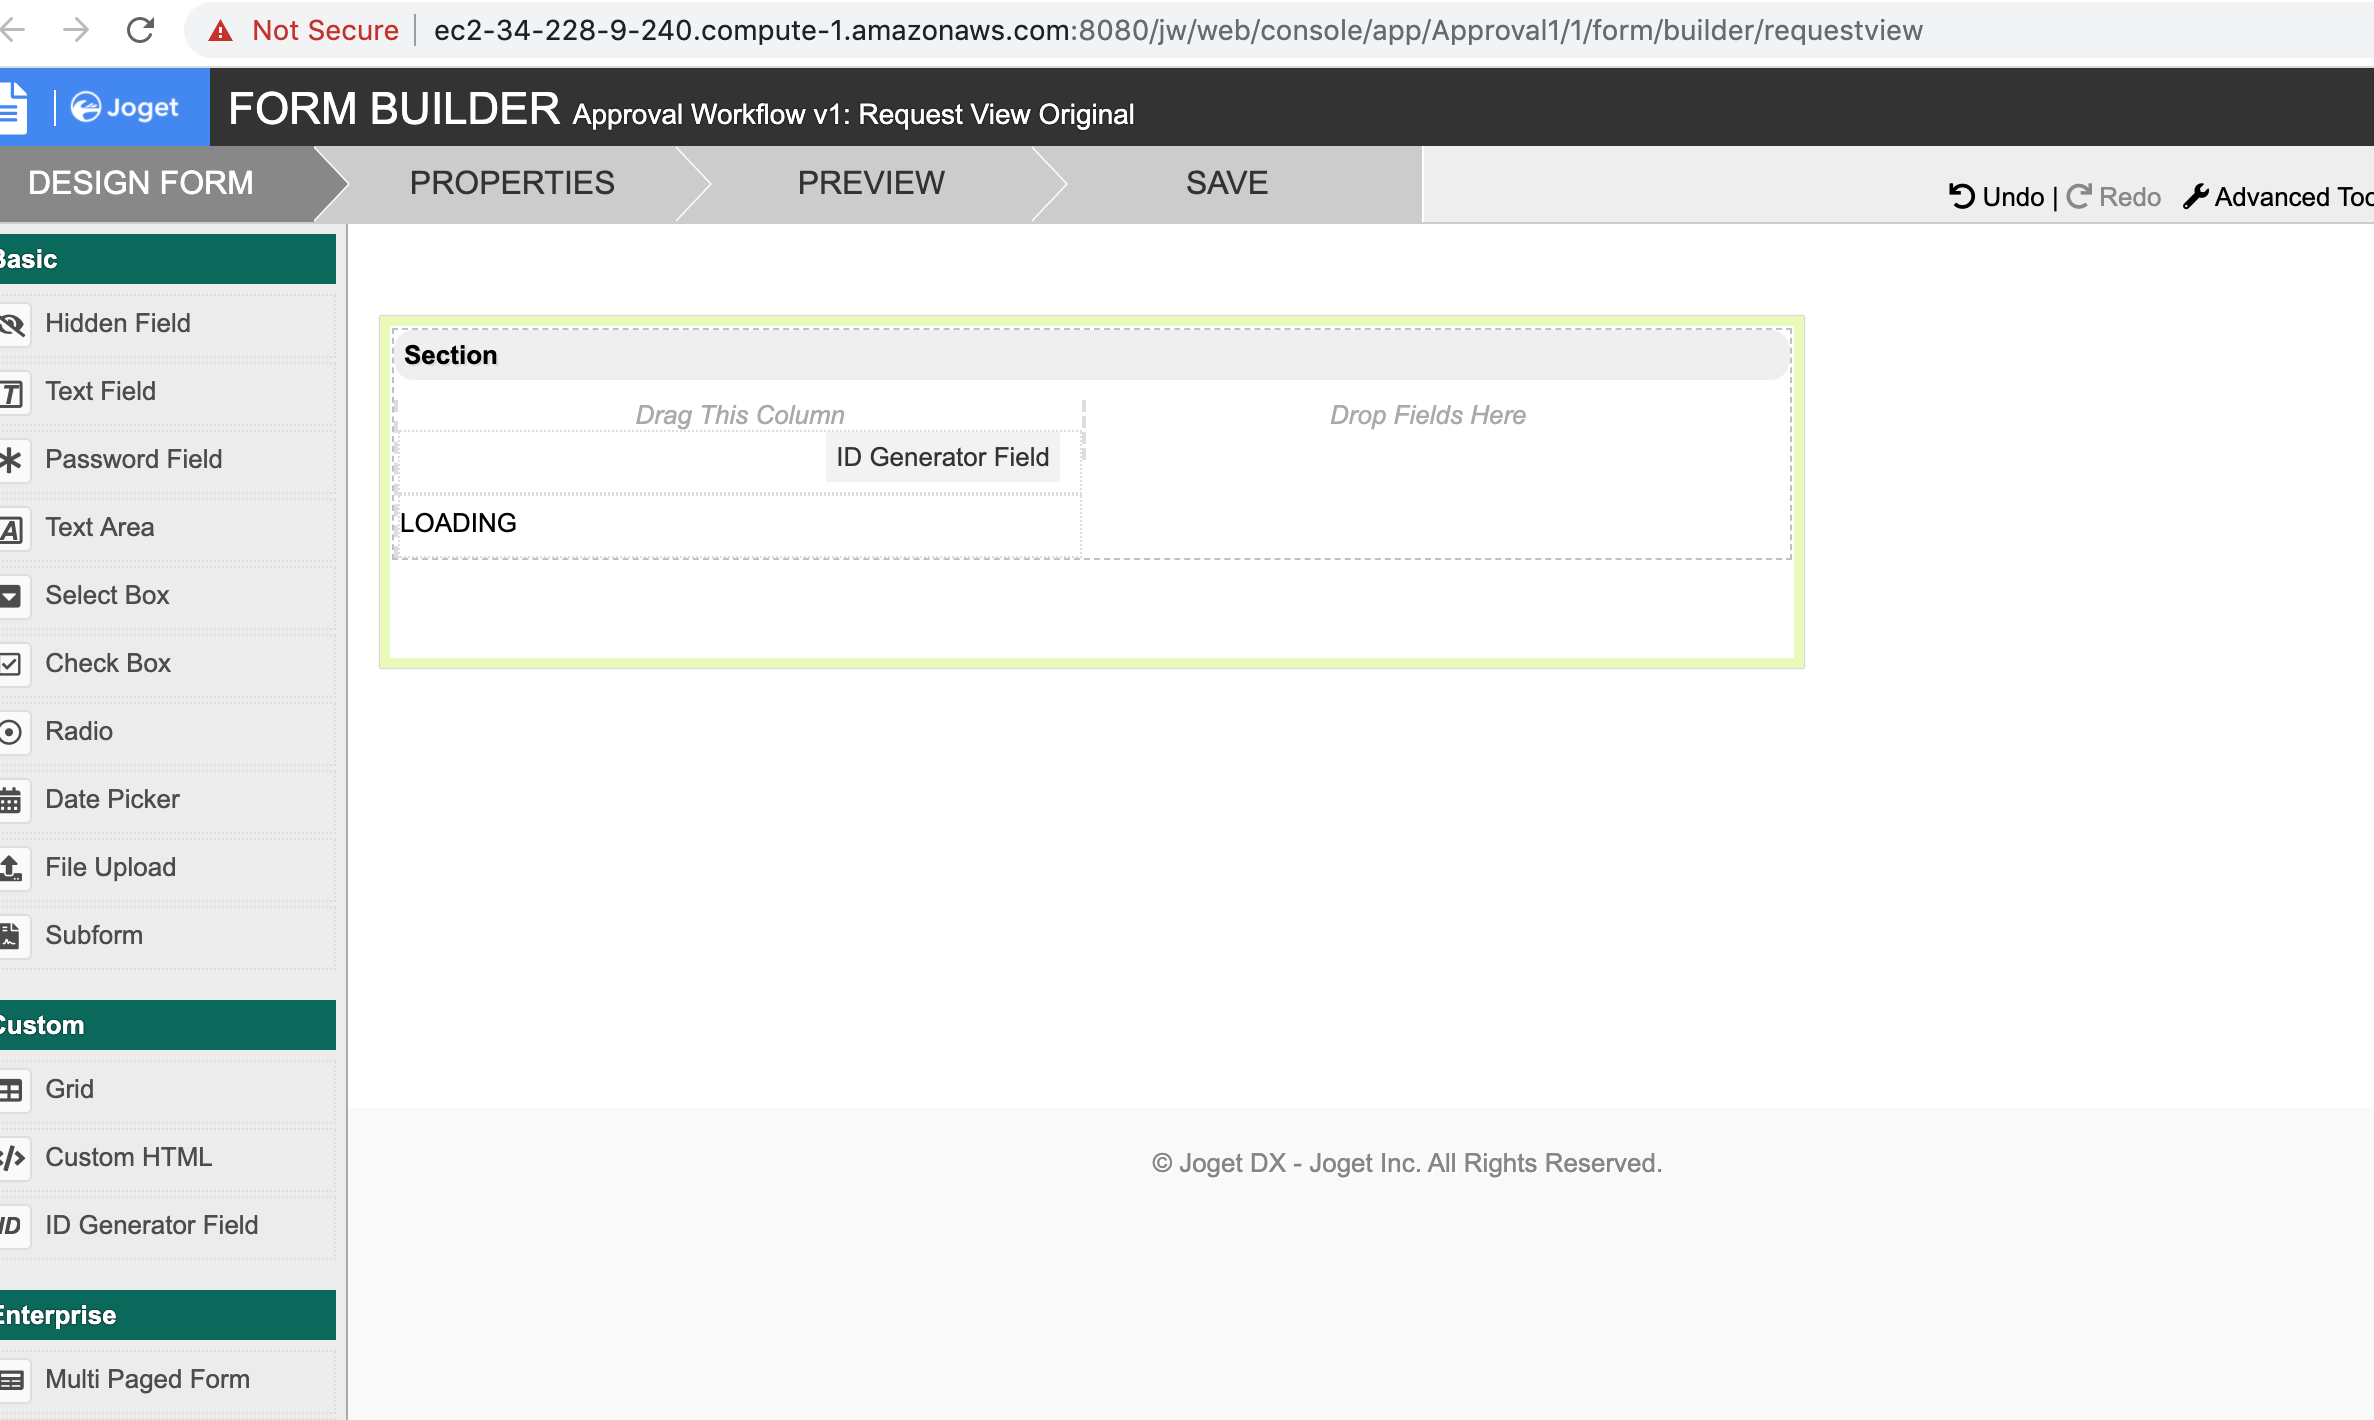2374x1420 pixels.
Task: Click the SAVE step
Action: (x=1226, y=183)
